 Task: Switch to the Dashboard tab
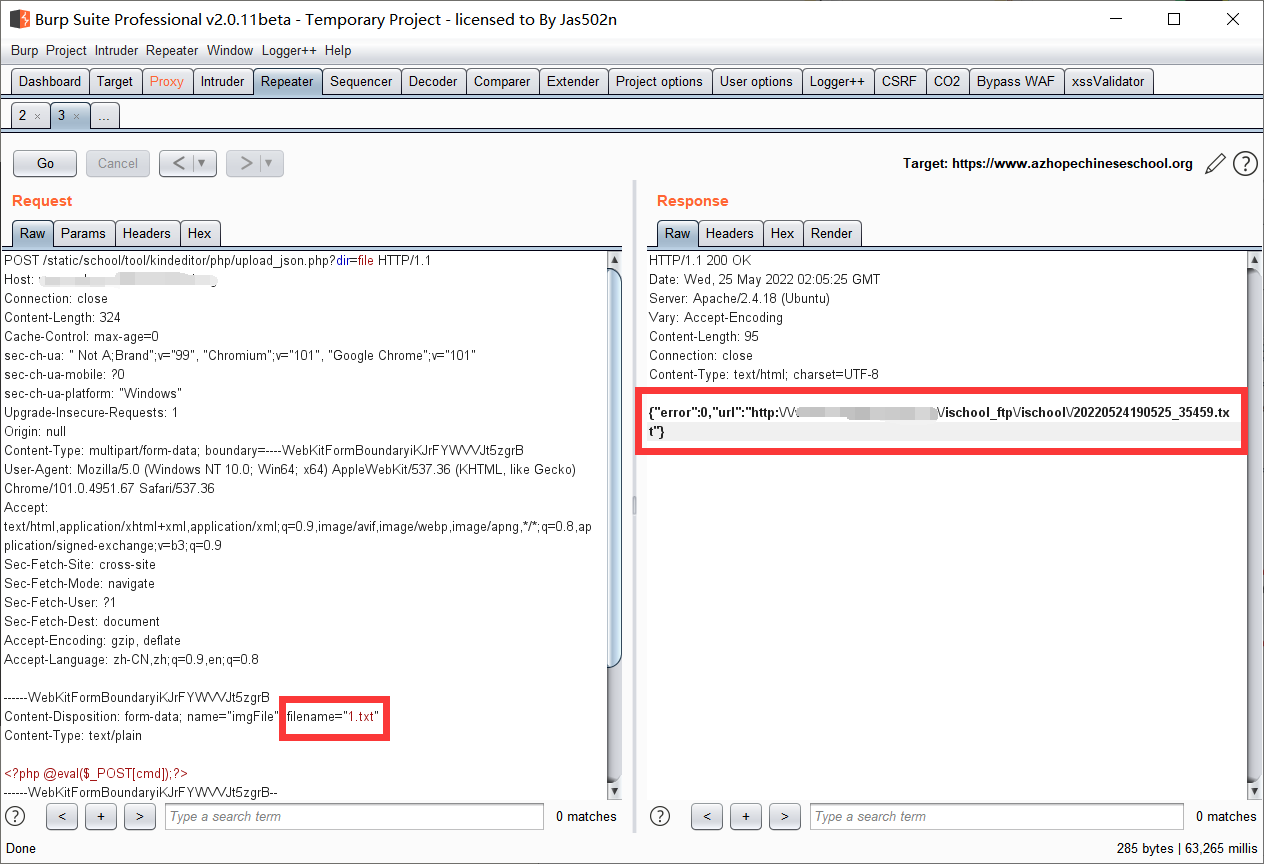[x=50, y=82]
